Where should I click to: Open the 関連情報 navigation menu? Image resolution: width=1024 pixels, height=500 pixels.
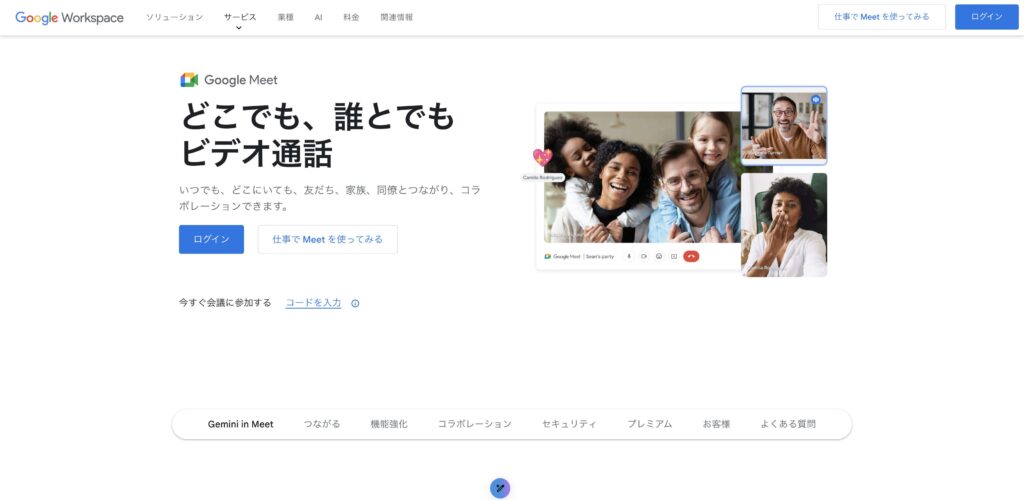click(x=396, y=17)
